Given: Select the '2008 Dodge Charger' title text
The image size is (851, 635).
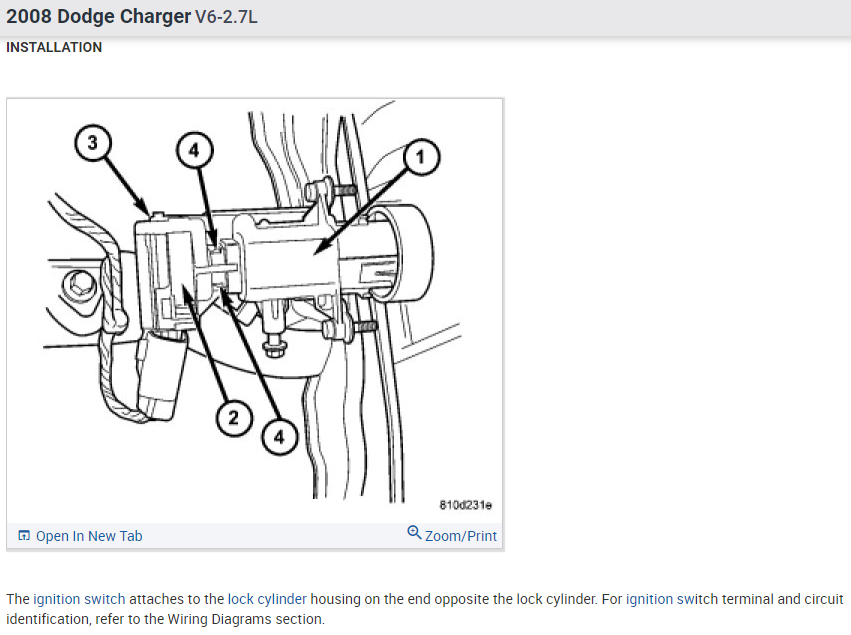Looking at the screenshot, I should (x=98, y=16).
